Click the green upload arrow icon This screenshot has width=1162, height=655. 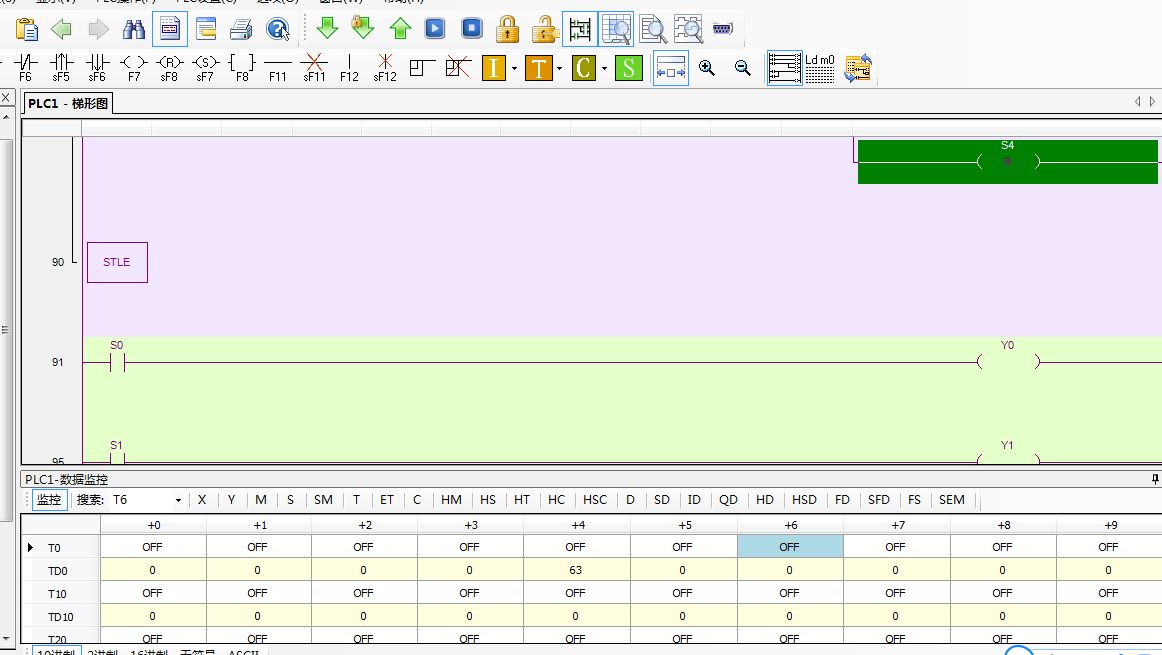(x=400, y=28)
